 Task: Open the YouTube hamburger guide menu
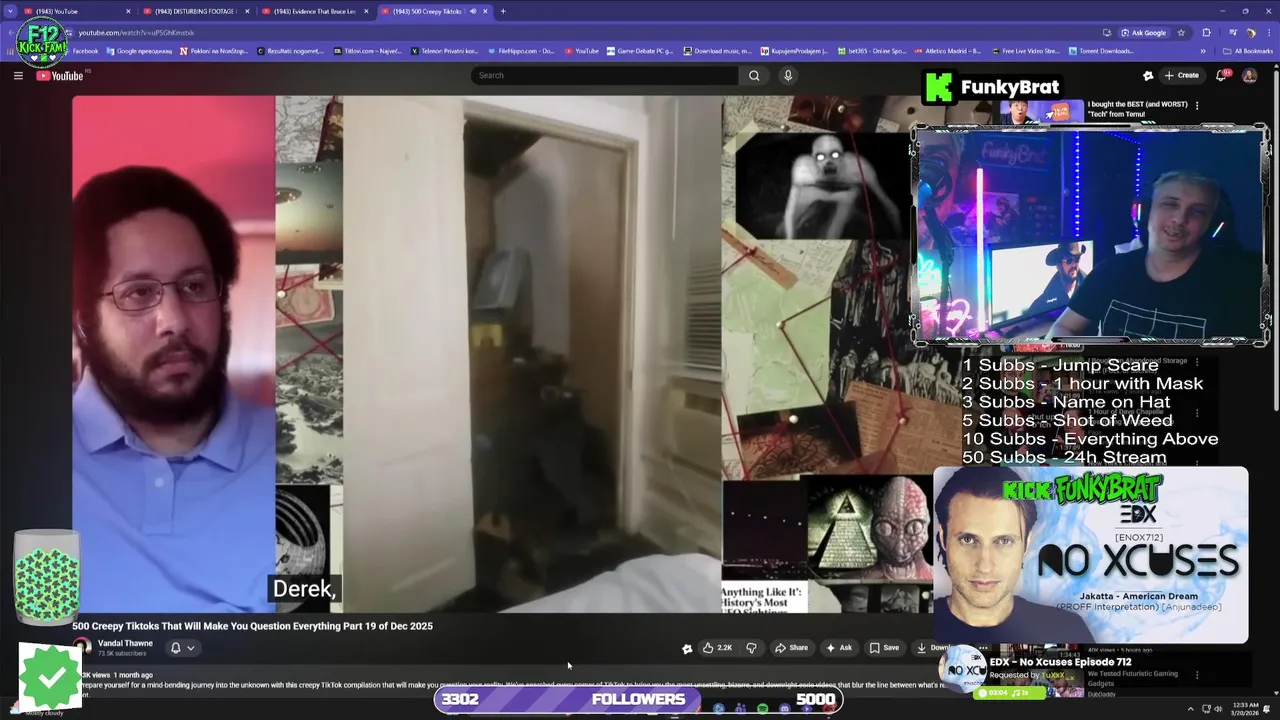[18, 75]
